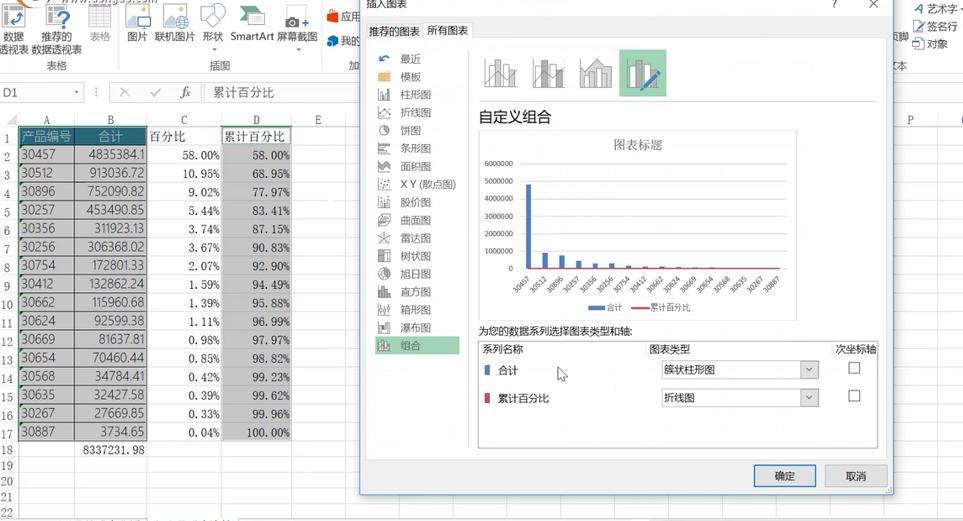Click the formula bar confirm checkmark
Screen dimensions: 963x521
point(155,93)
